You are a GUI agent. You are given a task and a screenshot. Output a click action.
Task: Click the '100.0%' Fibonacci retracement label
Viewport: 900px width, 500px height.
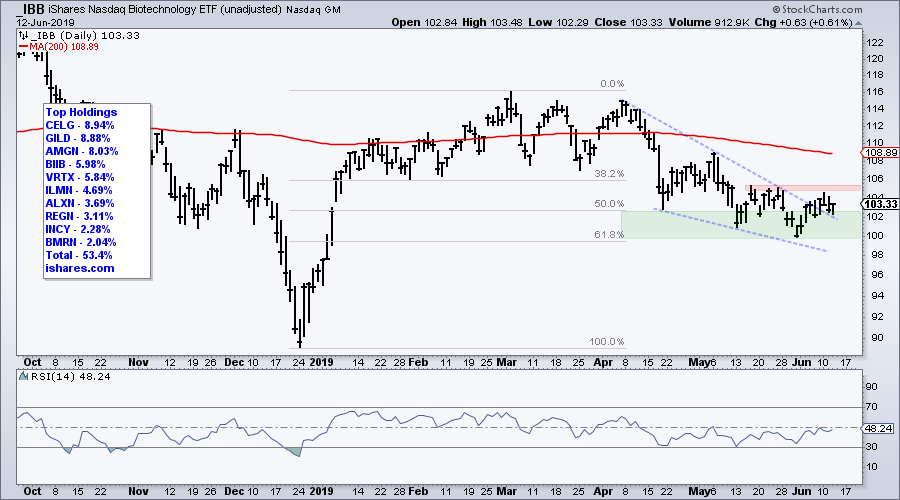pos(607,342)
